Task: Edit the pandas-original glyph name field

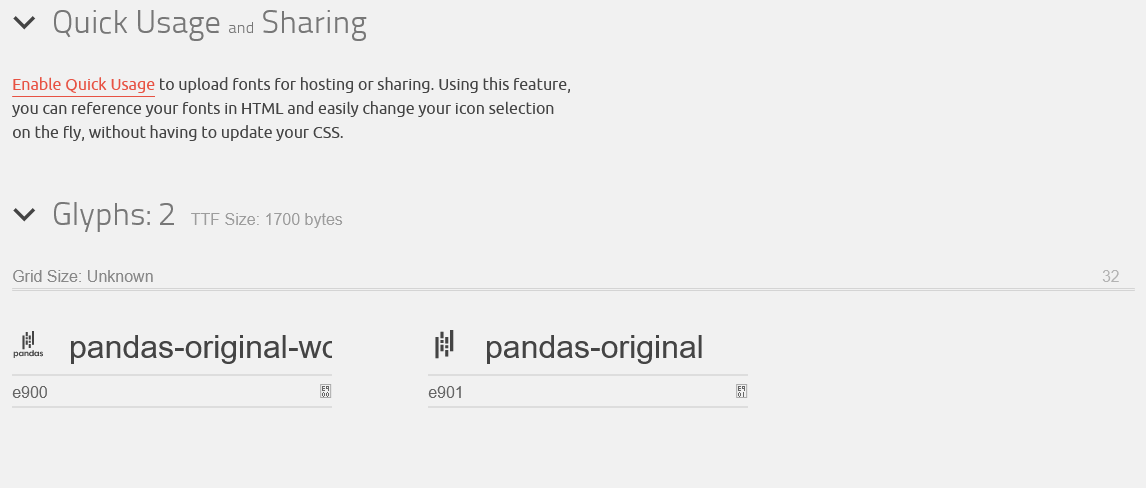Action: click(x=594, y=348)
